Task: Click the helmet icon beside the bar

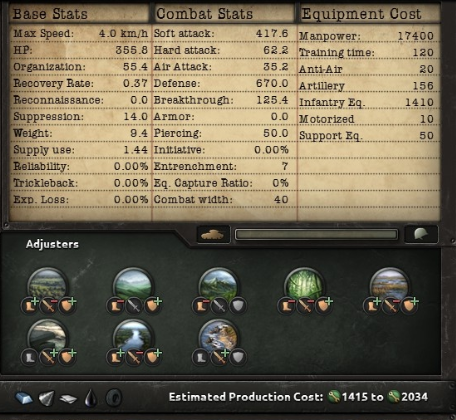Action: pyautogui.click(x=421, y=234)
